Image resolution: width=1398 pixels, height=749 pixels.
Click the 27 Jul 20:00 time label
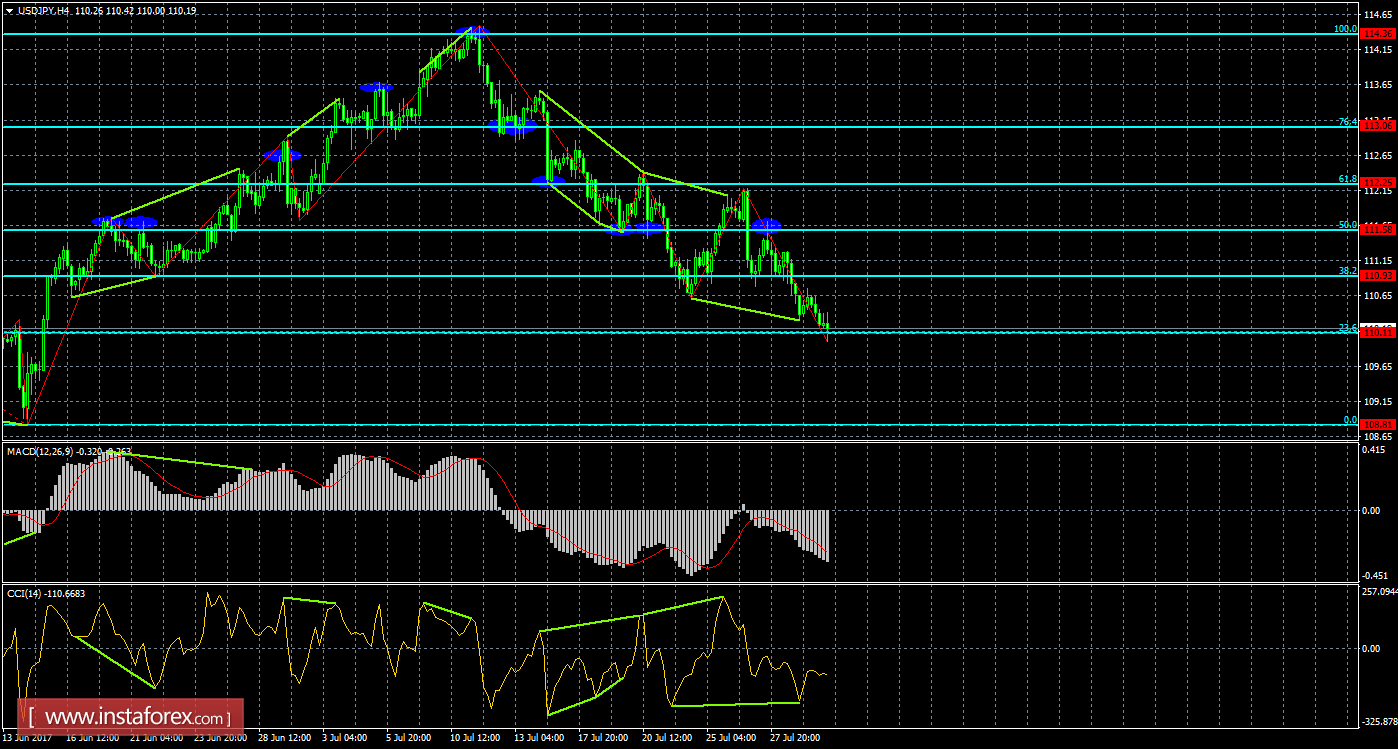click(797, 738)
